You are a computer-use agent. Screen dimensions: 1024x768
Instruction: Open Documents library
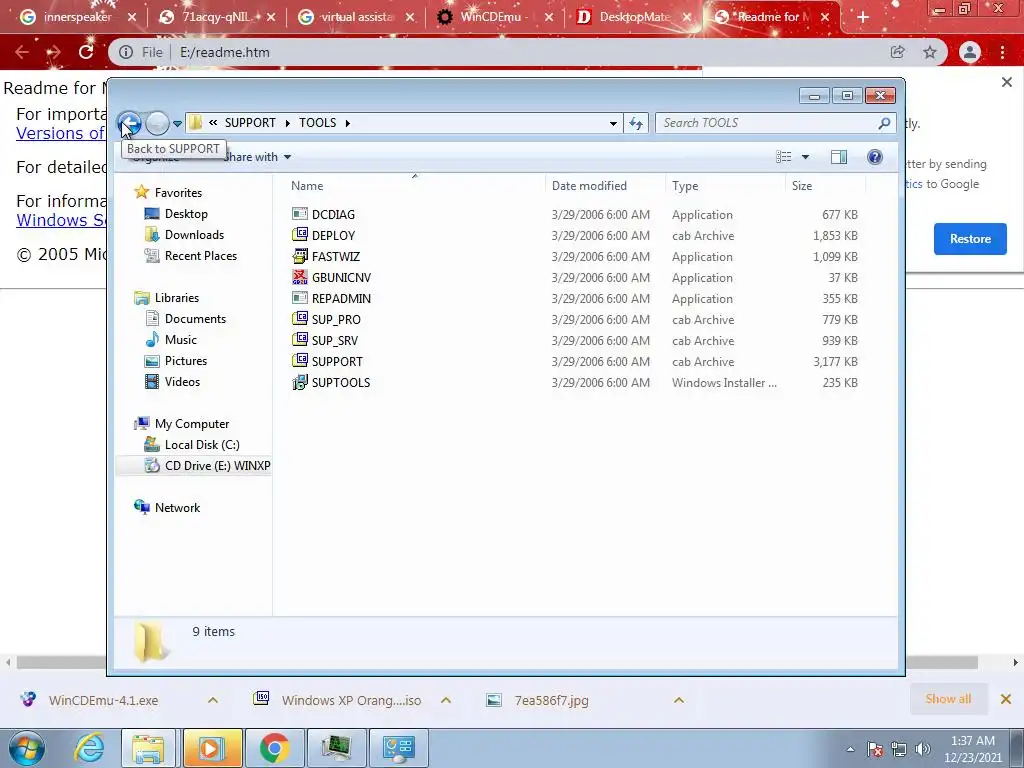(x=195, y=319)
